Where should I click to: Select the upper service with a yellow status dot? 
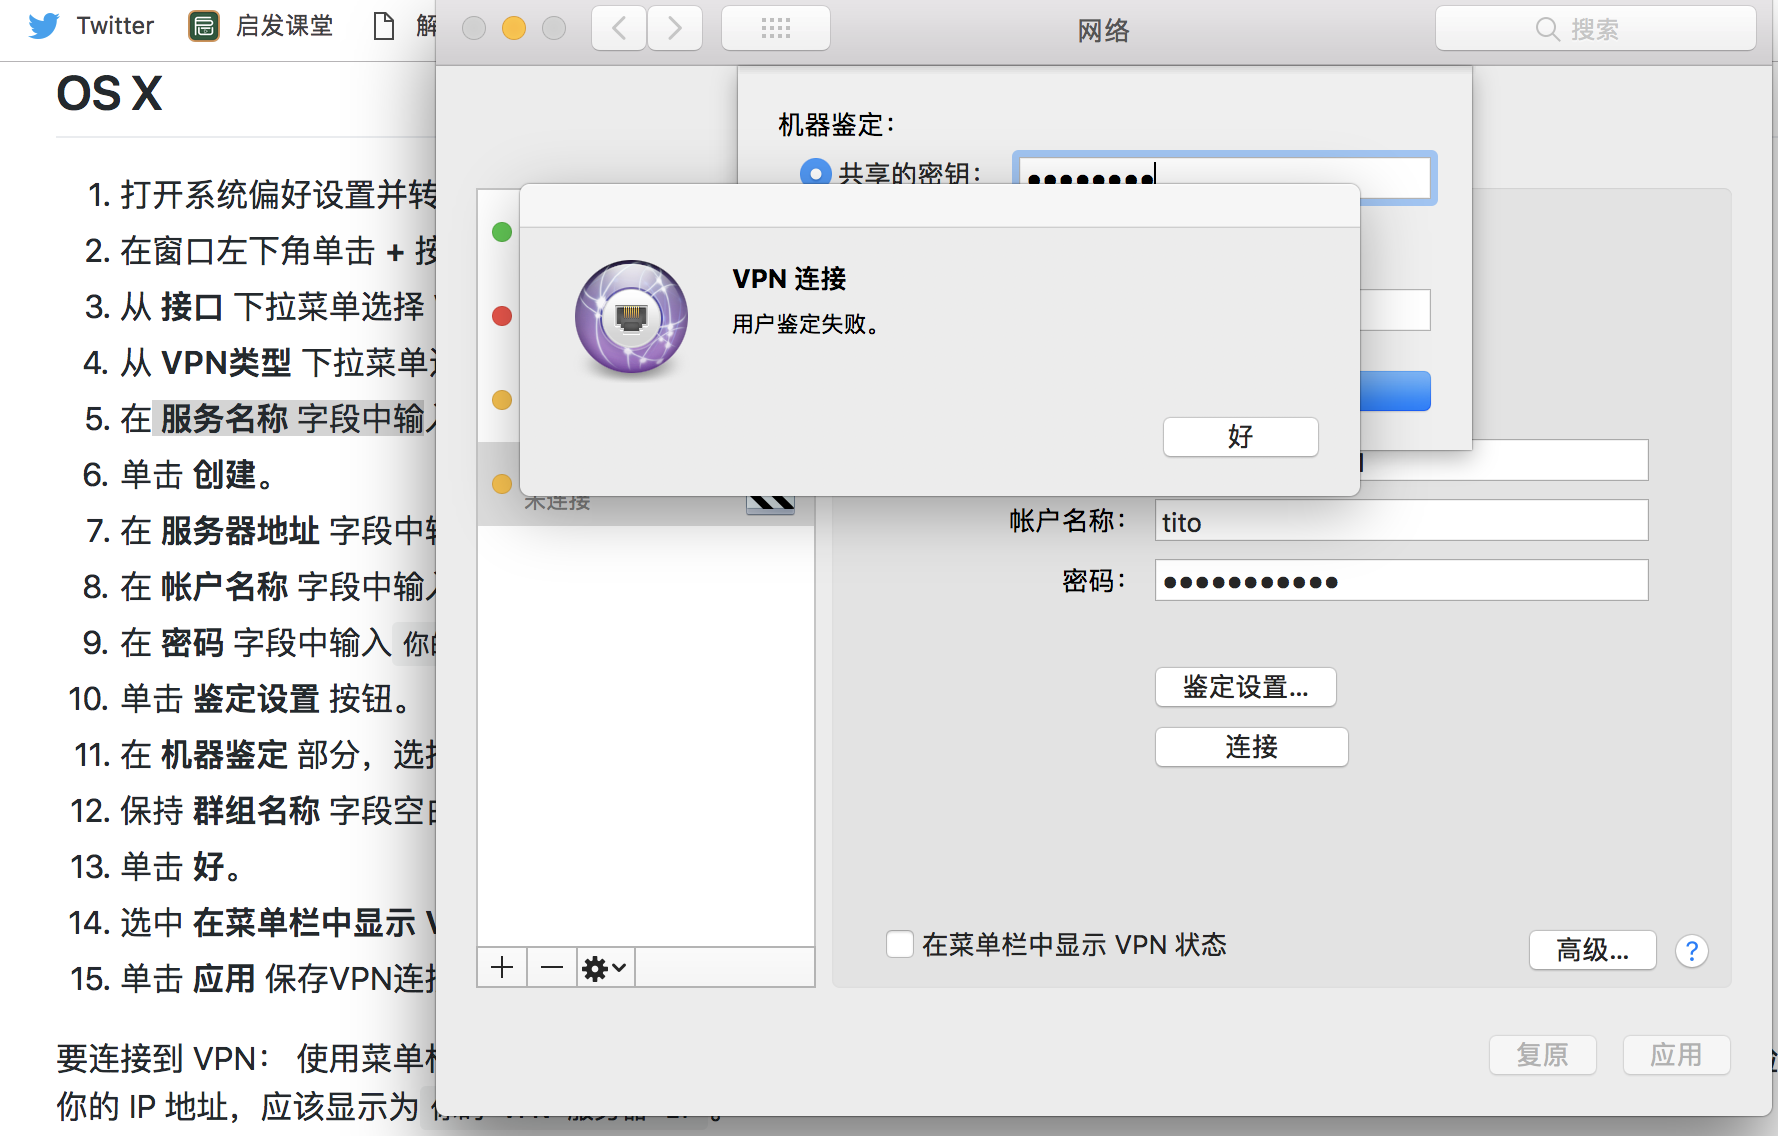pos(502,400)
